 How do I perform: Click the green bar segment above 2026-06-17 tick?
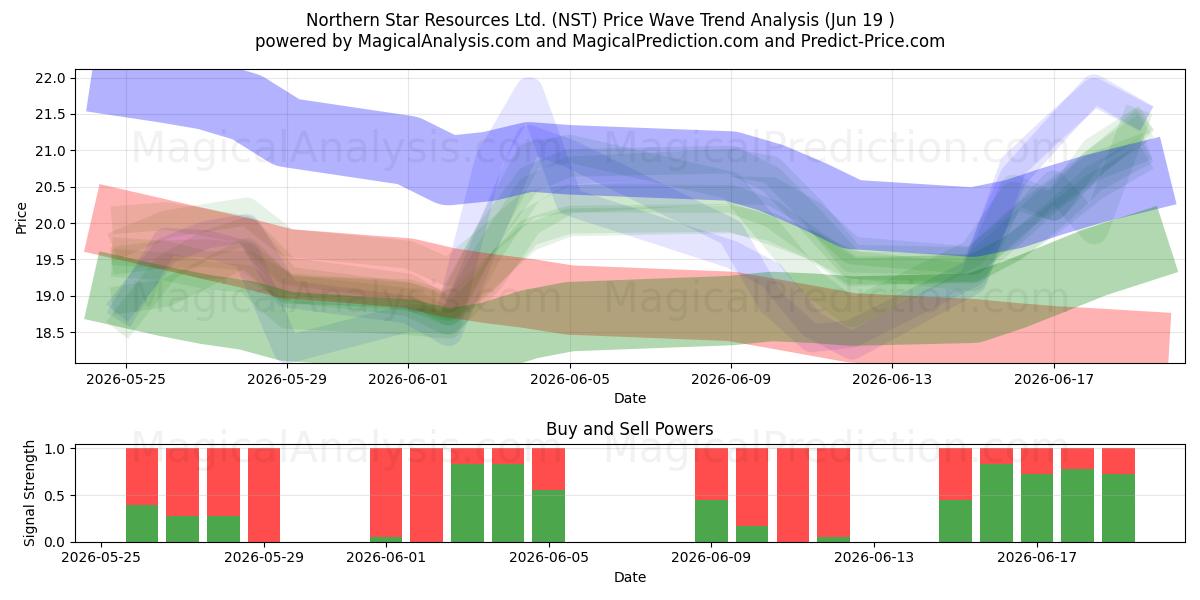(1037, 508)
